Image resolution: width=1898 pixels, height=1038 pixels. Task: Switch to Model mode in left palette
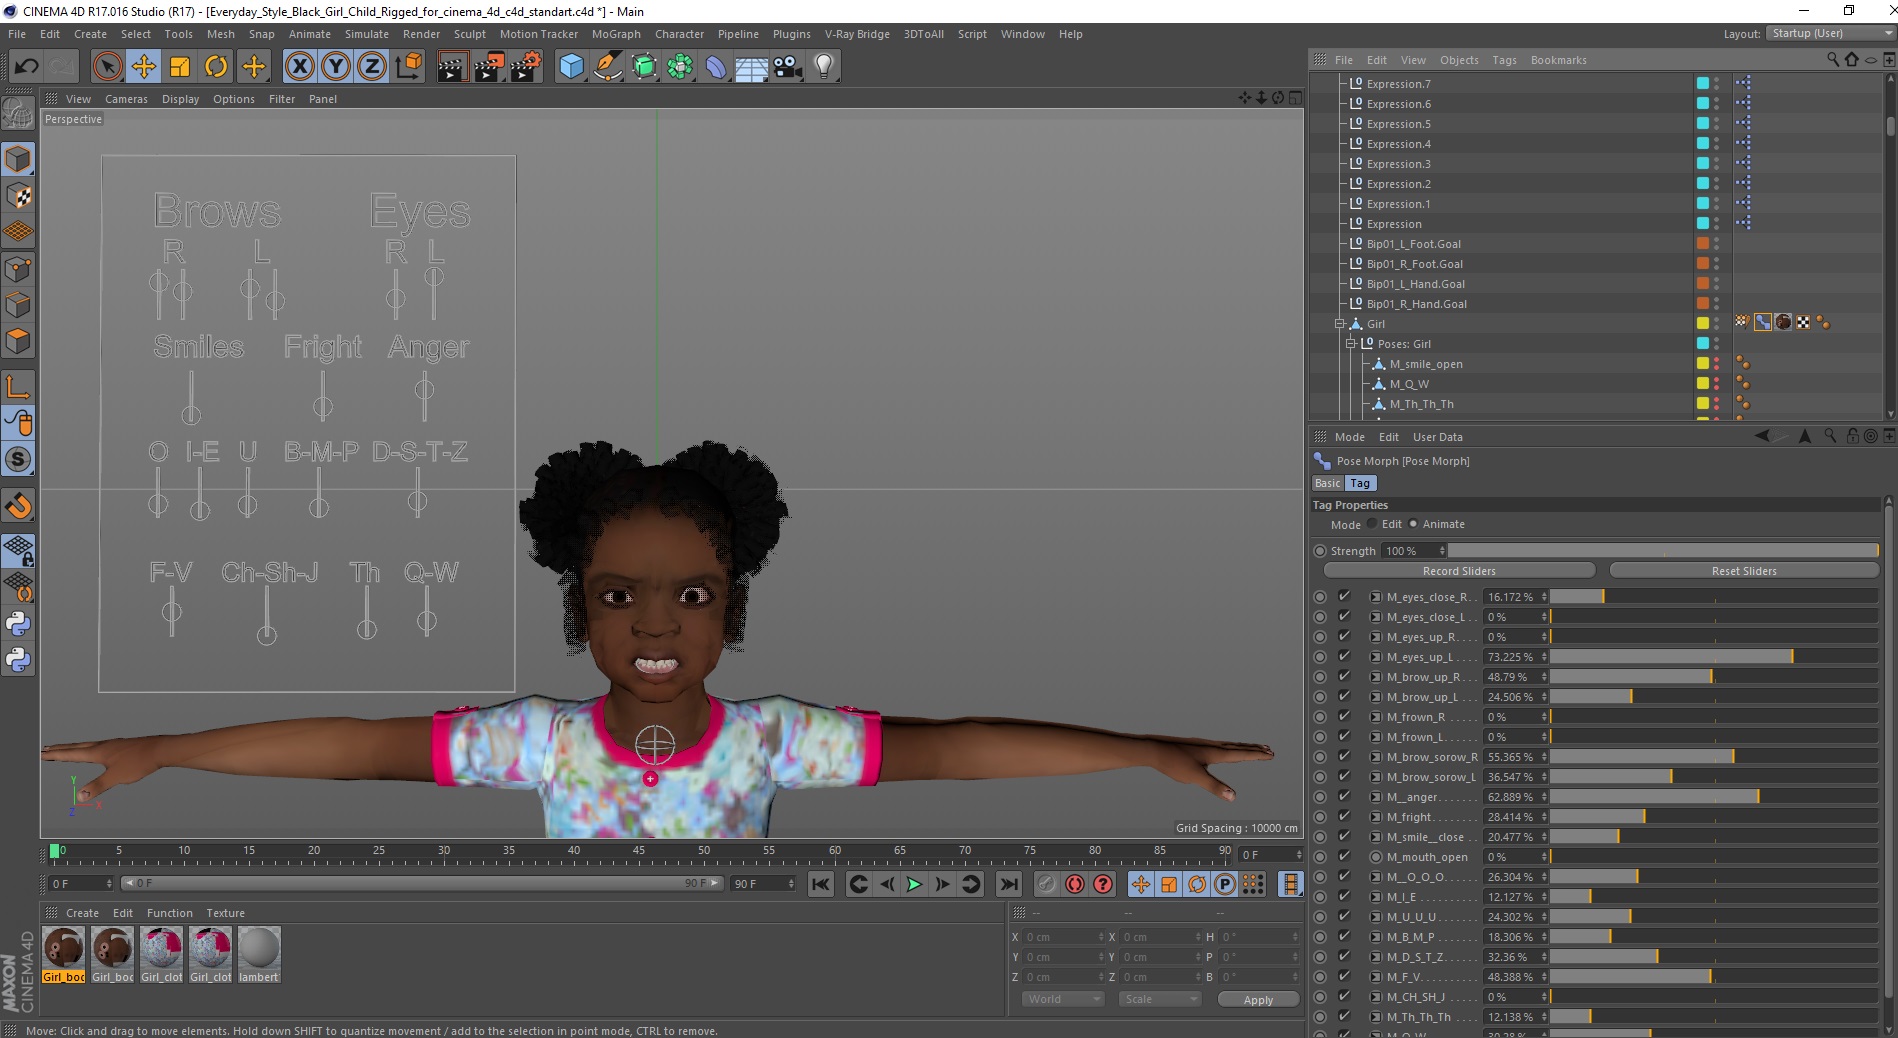pyautogui.click(x=18, y=160)
